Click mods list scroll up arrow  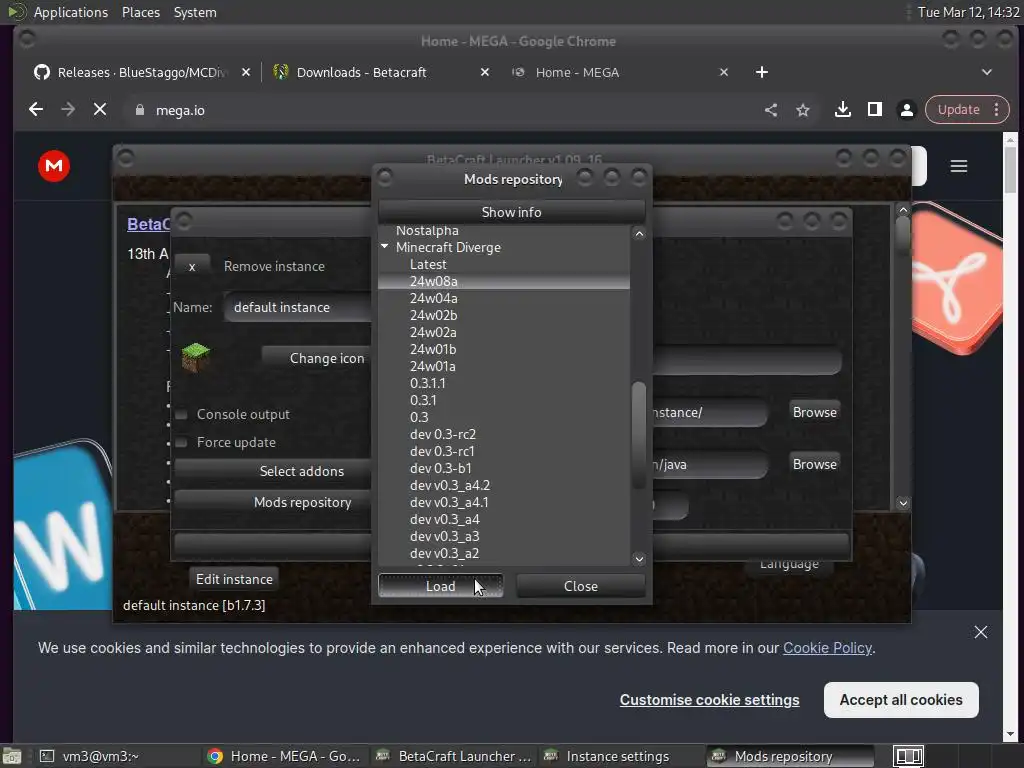[x=639, y=234]
